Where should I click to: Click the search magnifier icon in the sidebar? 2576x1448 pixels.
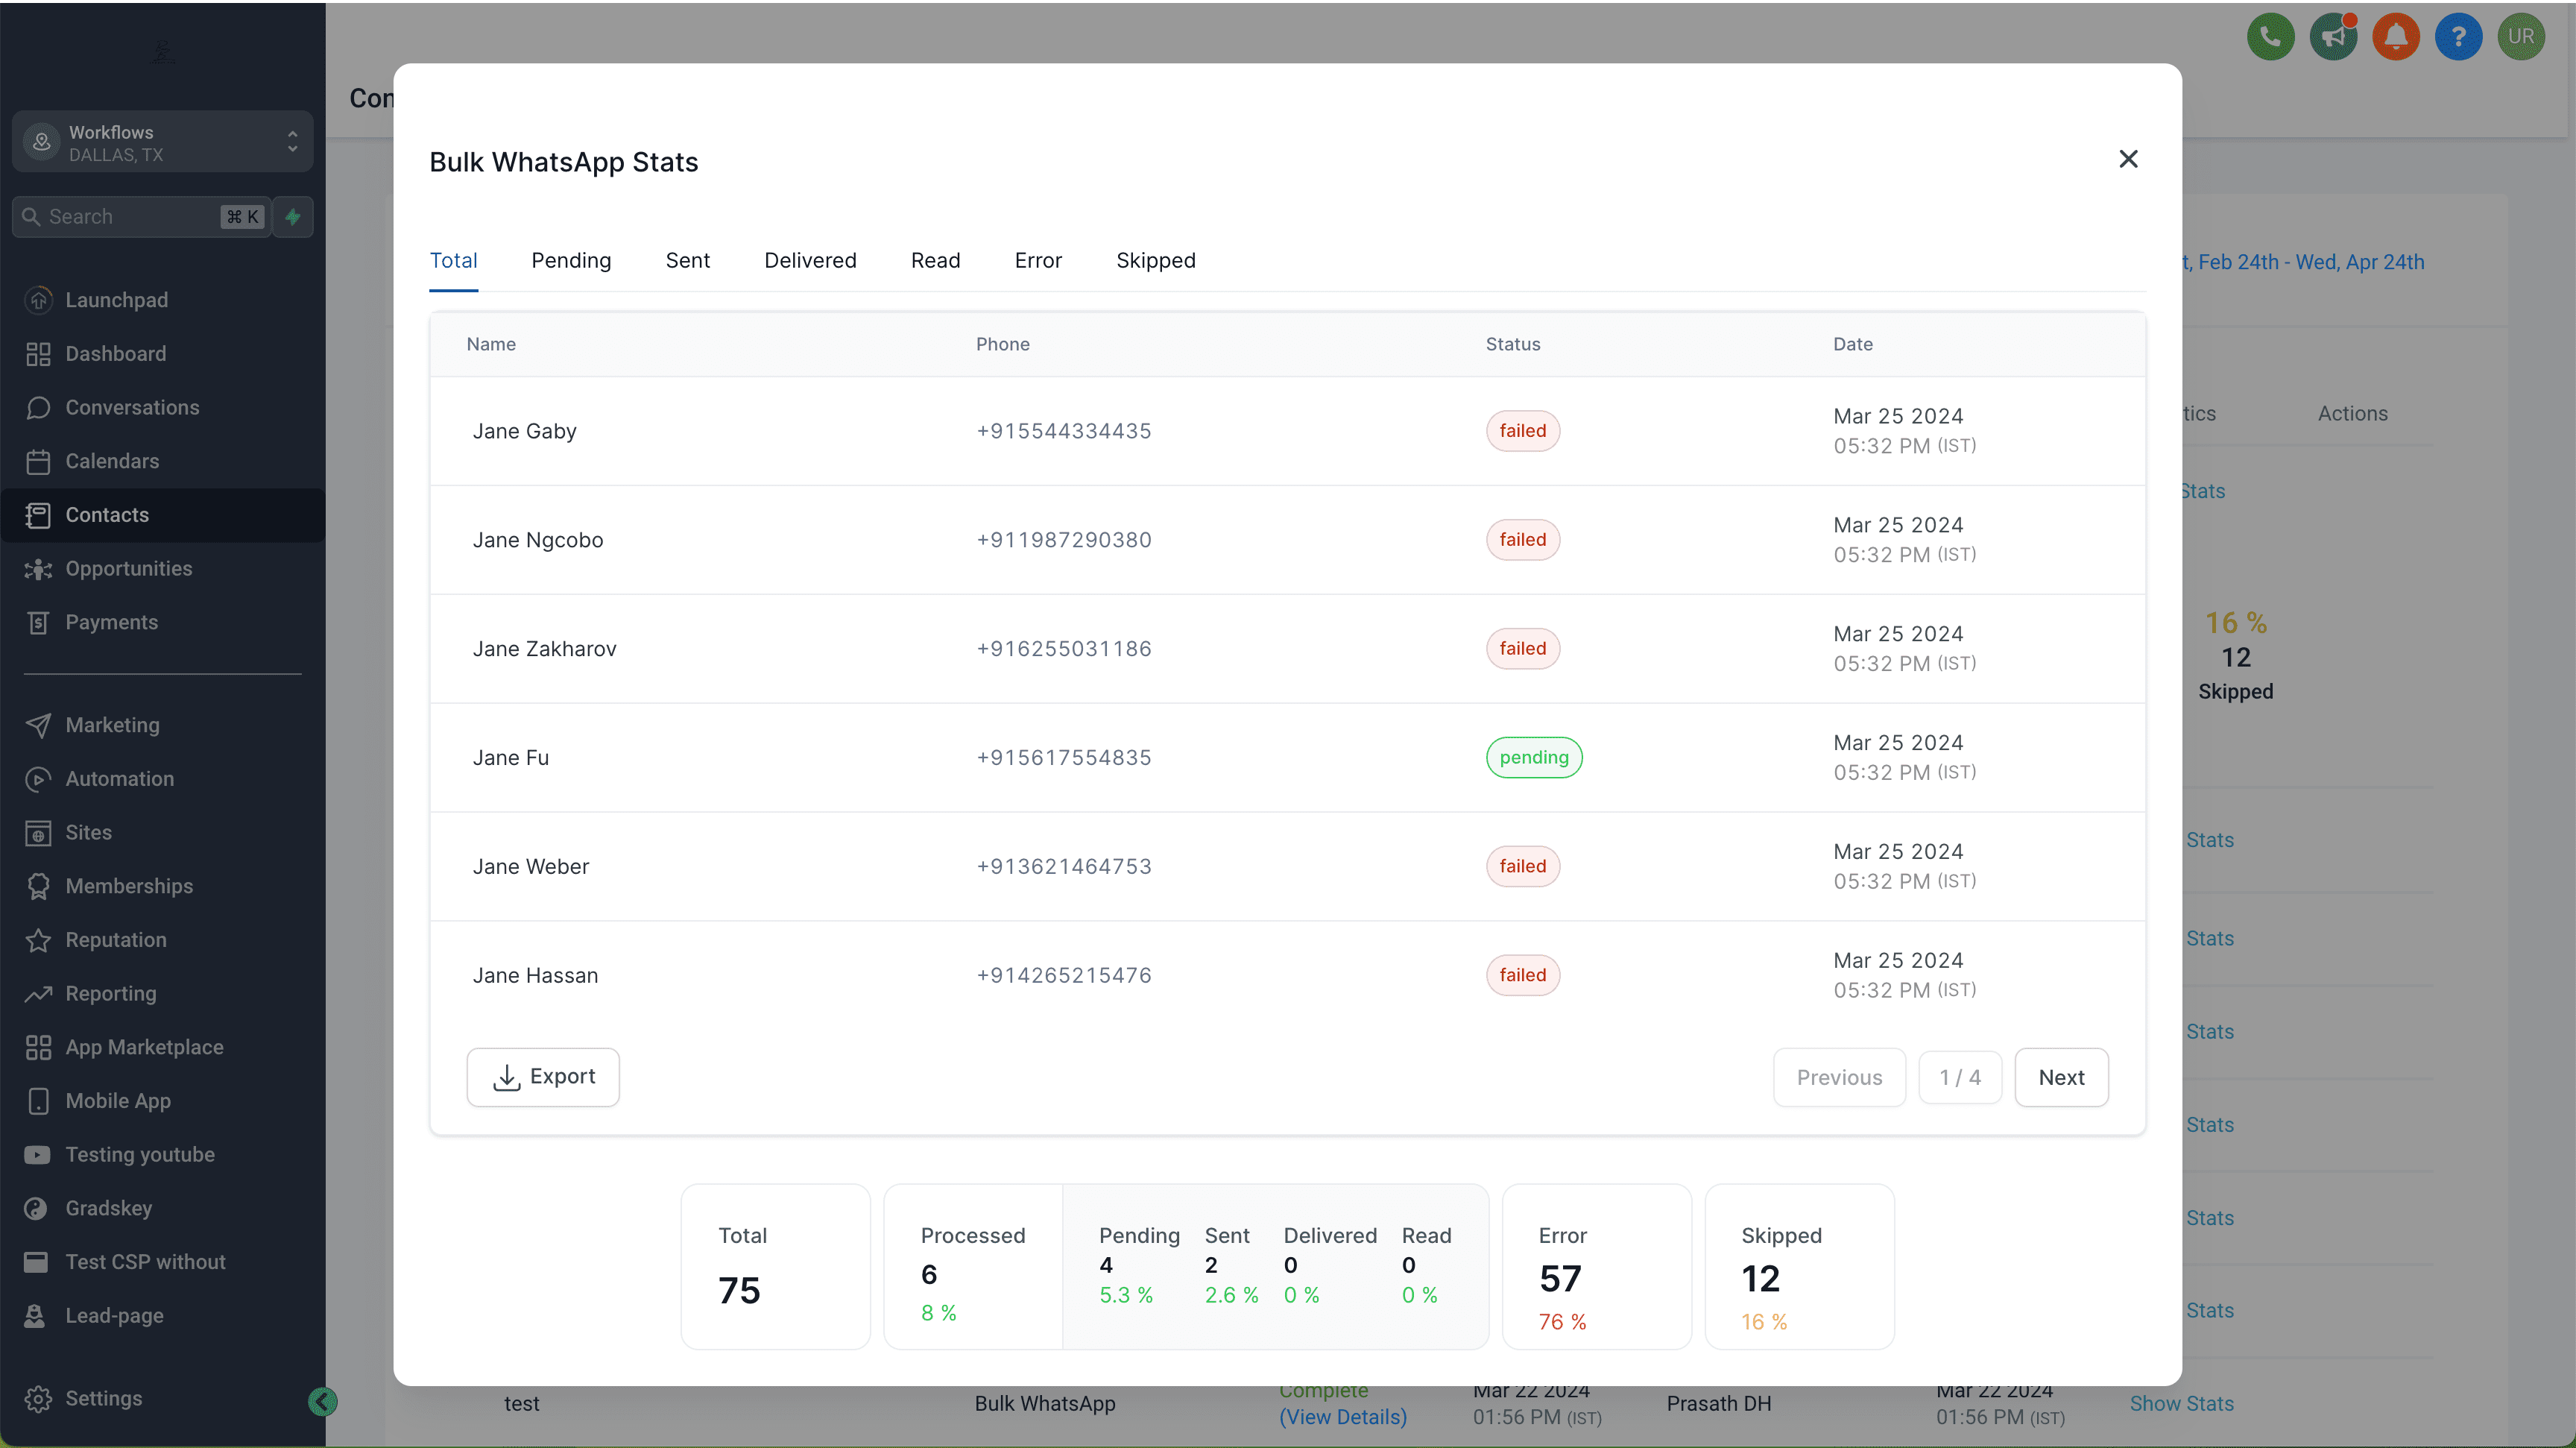click(x=31, y=217)
